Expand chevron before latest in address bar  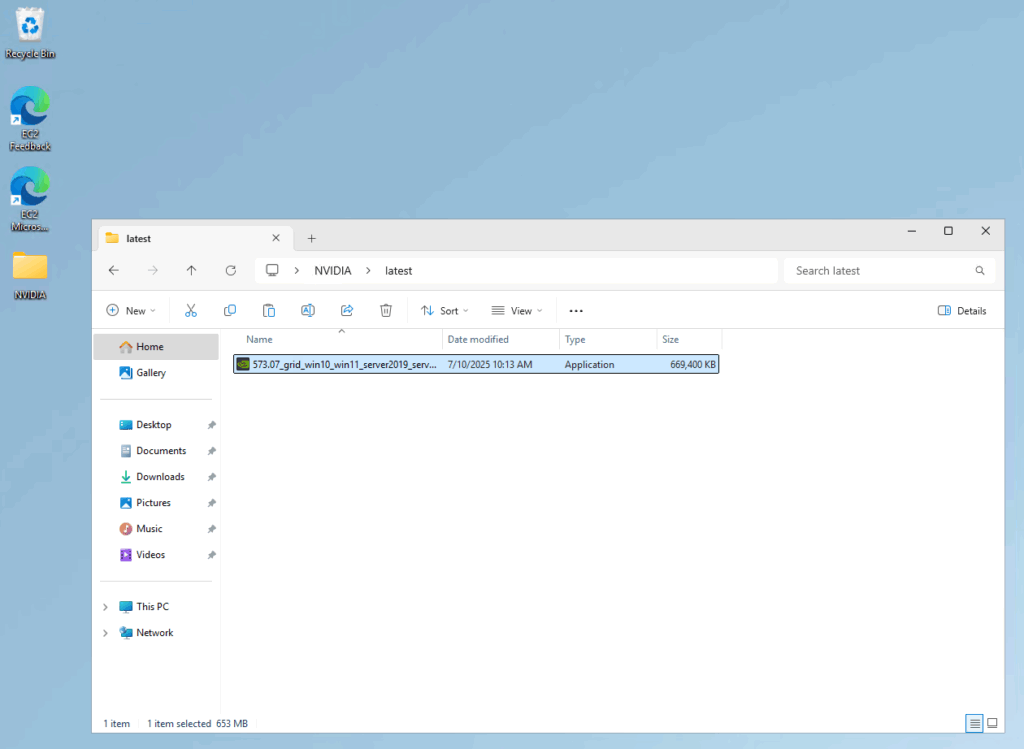[368, 270]
